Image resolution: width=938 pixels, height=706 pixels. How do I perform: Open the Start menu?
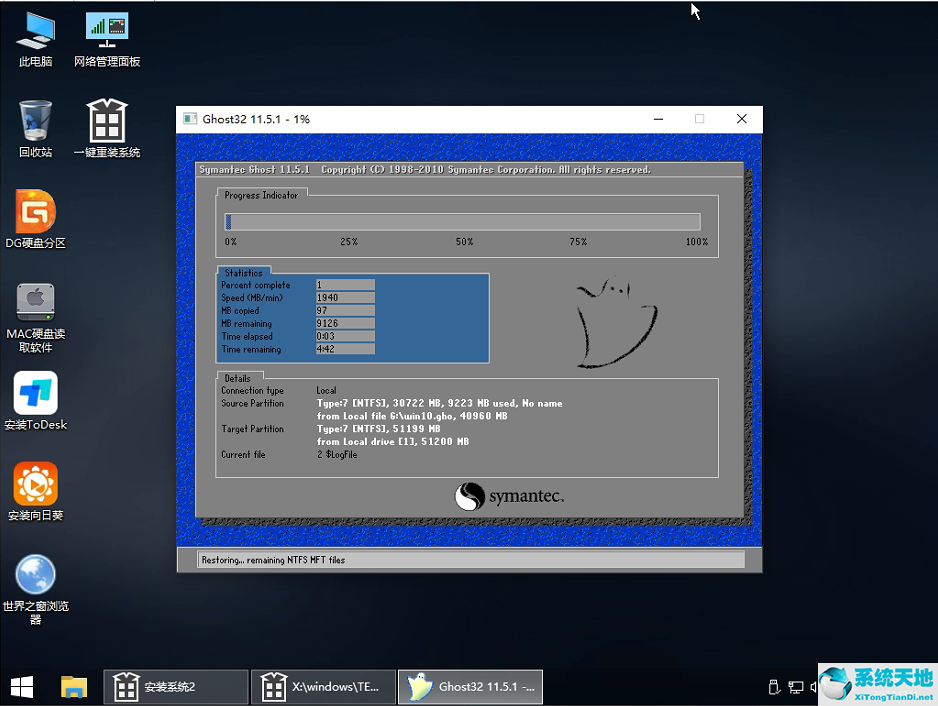(x=20, y=687)
